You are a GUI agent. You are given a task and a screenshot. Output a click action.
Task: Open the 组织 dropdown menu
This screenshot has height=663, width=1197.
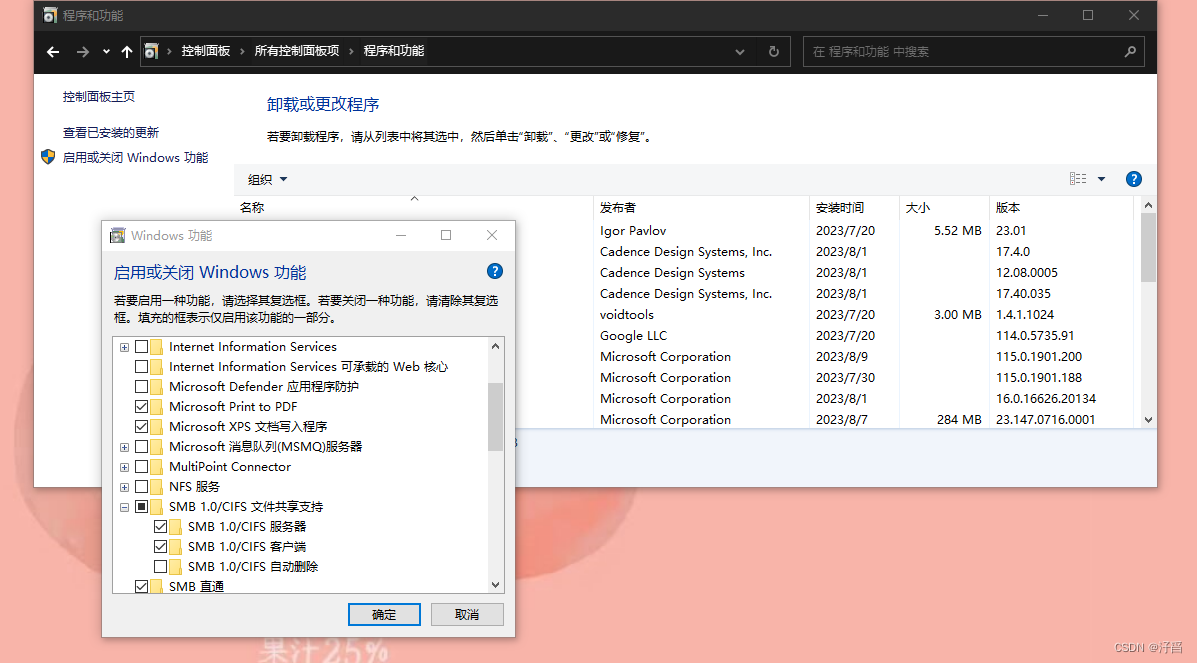pyautogui.click(x=266, y=179)
